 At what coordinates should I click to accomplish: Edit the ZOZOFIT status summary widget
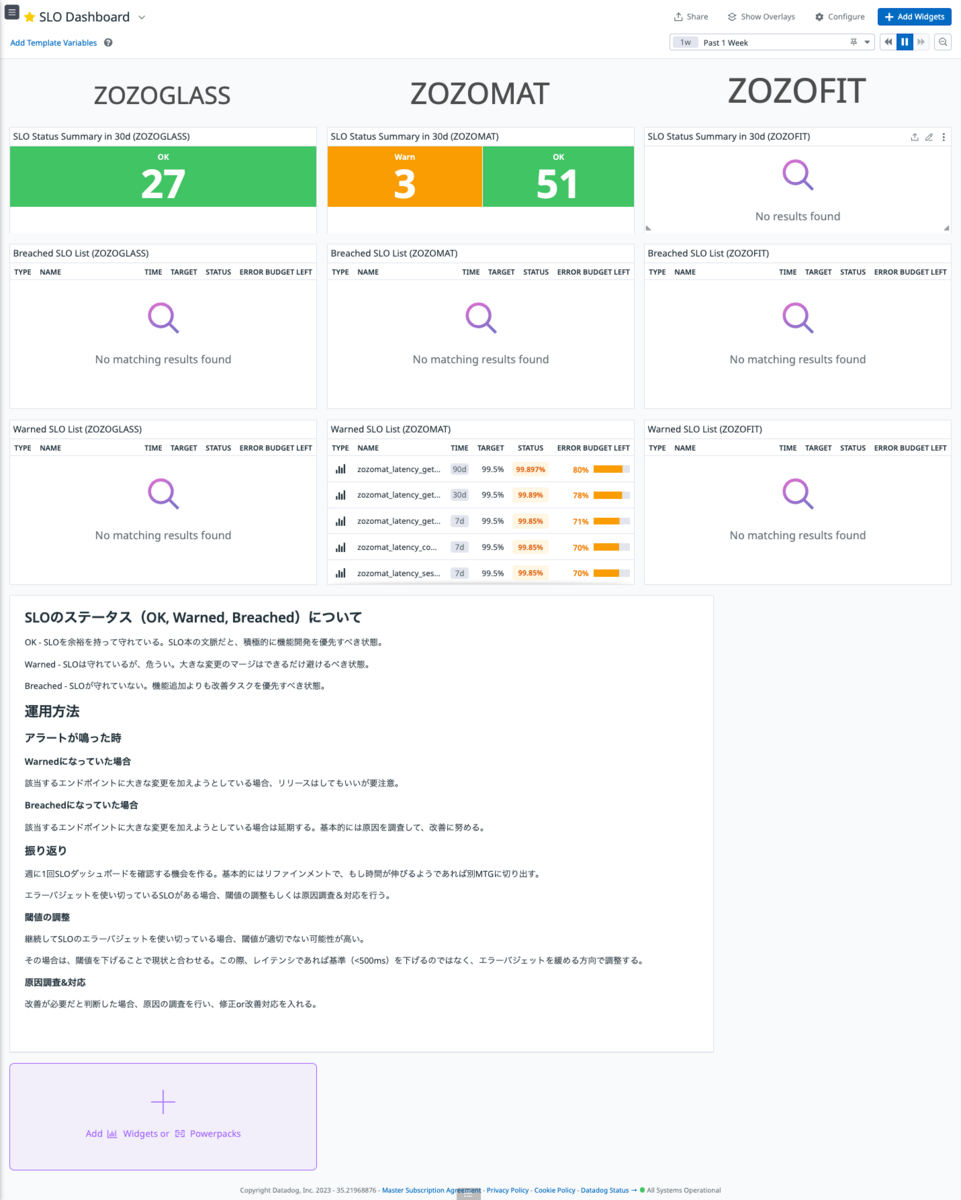[929, 137]
